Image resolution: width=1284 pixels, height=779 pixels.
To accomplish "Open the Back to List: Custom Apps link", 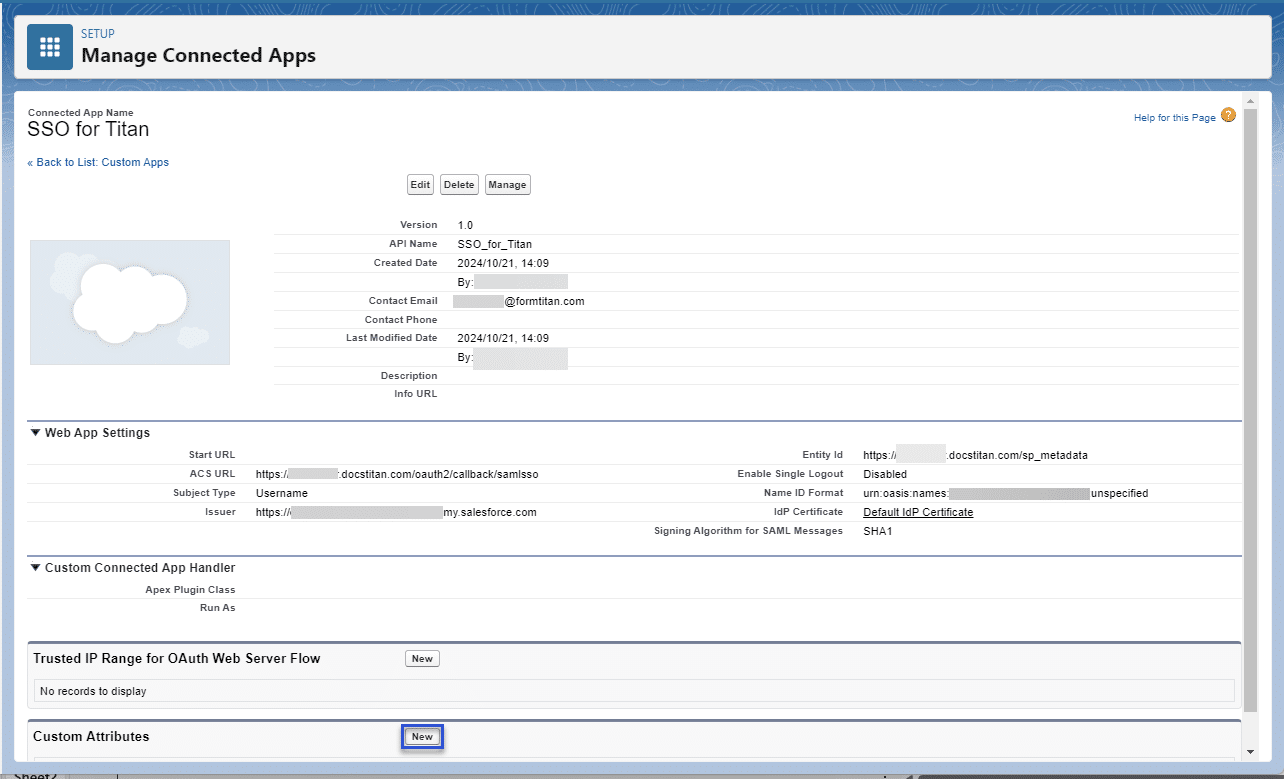I will coord(98,162).
